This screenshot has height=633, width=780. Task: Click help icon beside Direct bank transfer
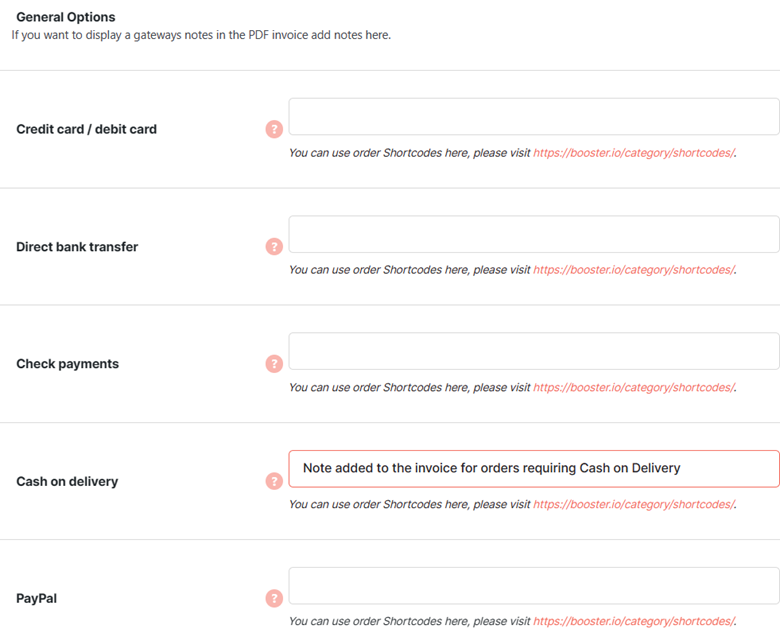tap(274, 246)
